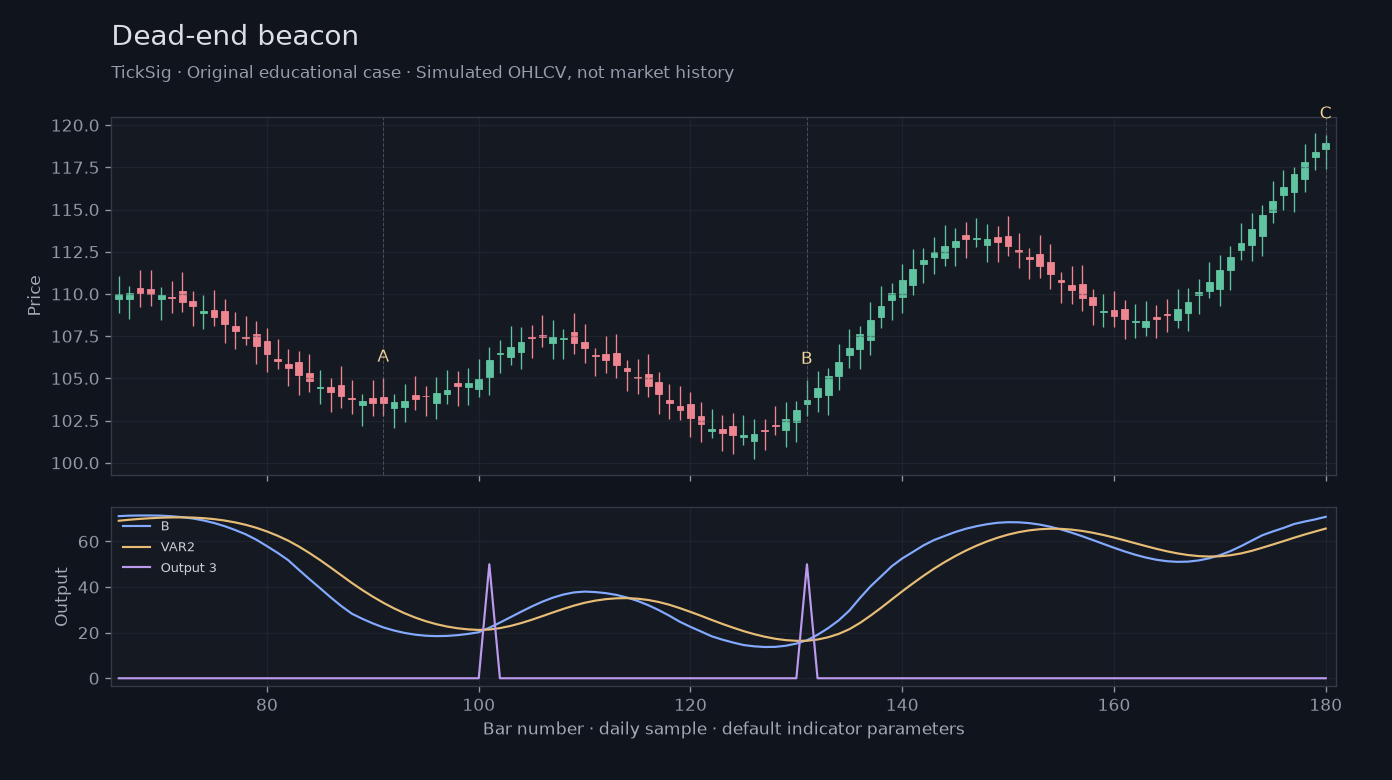Click price axis tick '102.5'
This screenshot has height=780, width=1392.
pyautogui.click(x=75, y=421)
